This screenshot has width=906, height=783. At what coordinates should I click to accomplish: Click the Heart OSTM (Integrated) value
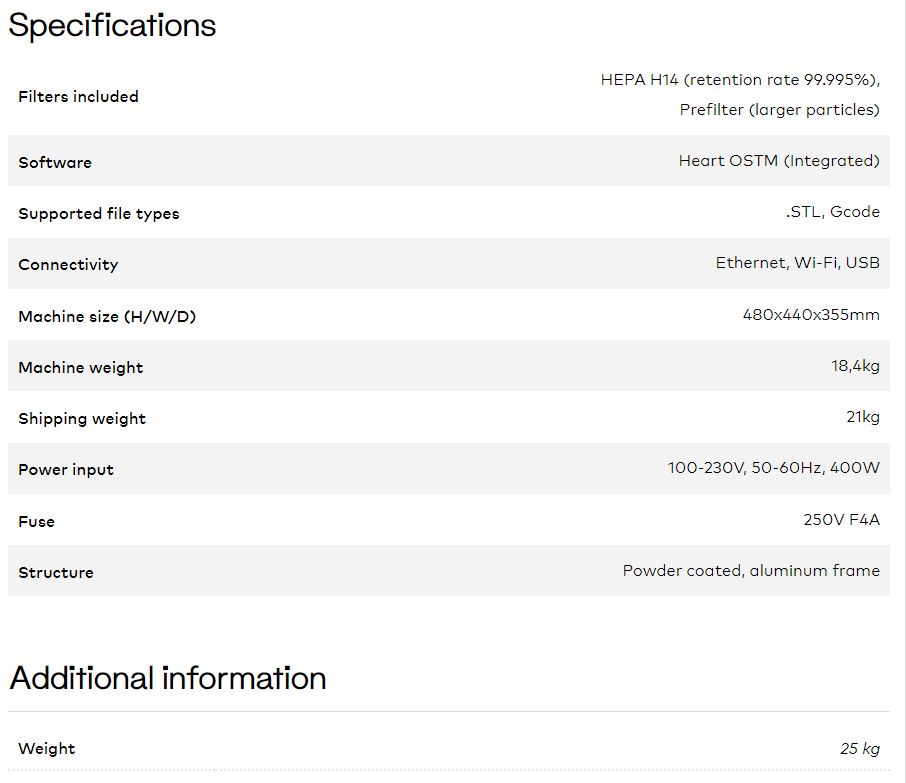click(x=779, y=161)
